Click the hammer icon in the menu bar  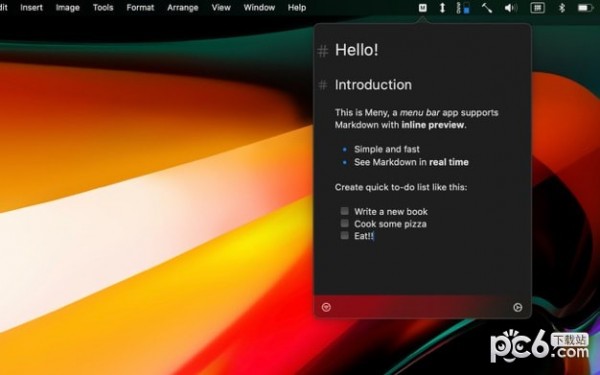click(x=487, y=8)
